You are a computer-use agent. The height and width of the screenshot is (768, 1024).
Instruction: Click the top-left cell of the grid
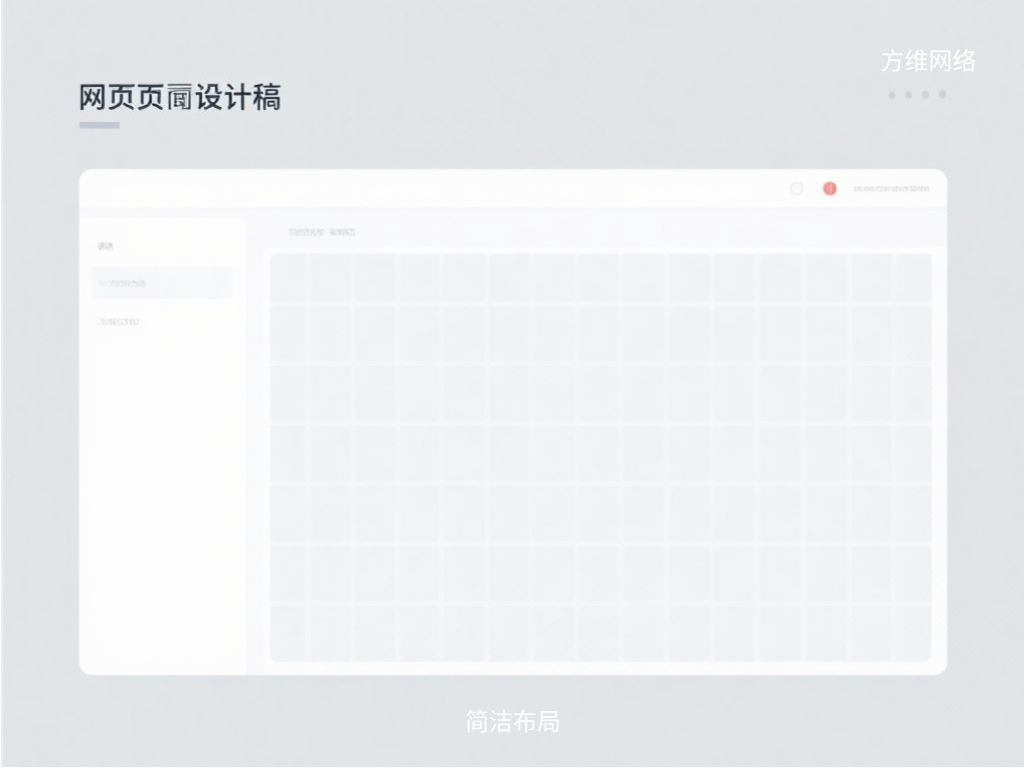[288, 278]
